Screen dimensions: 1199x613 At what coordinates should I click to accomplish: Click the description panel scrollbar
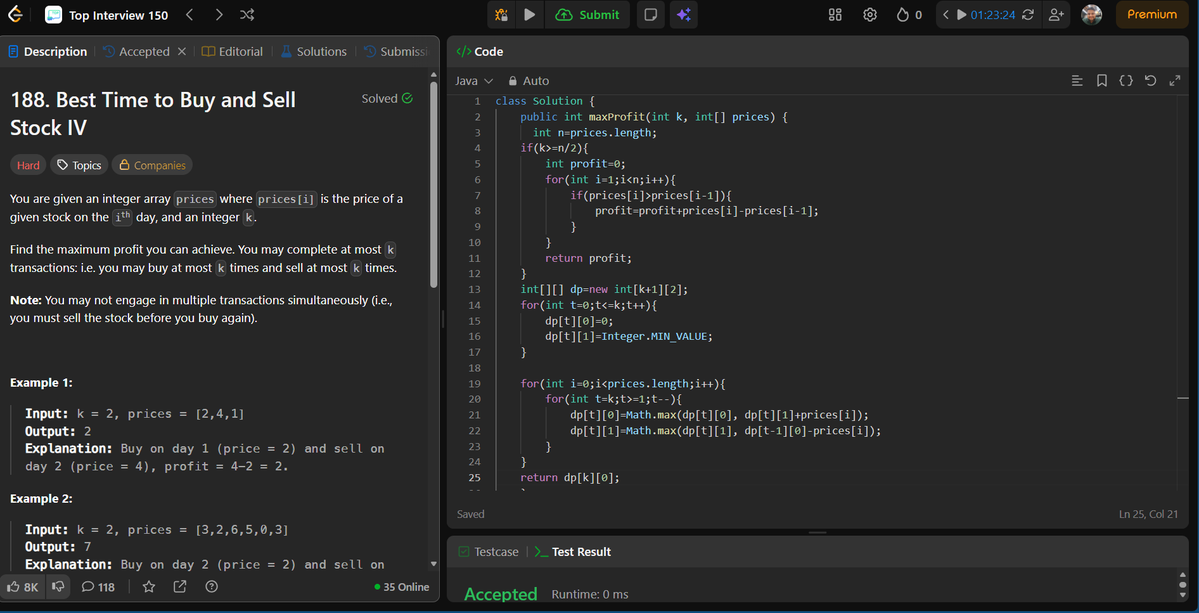tap(434, 183)
